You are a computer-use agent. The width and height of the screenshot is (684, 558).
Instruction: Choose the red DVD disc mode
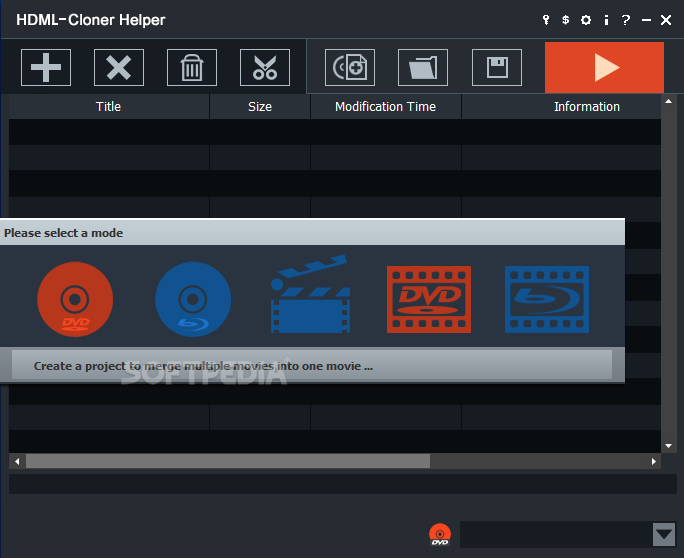pos(75,299)
